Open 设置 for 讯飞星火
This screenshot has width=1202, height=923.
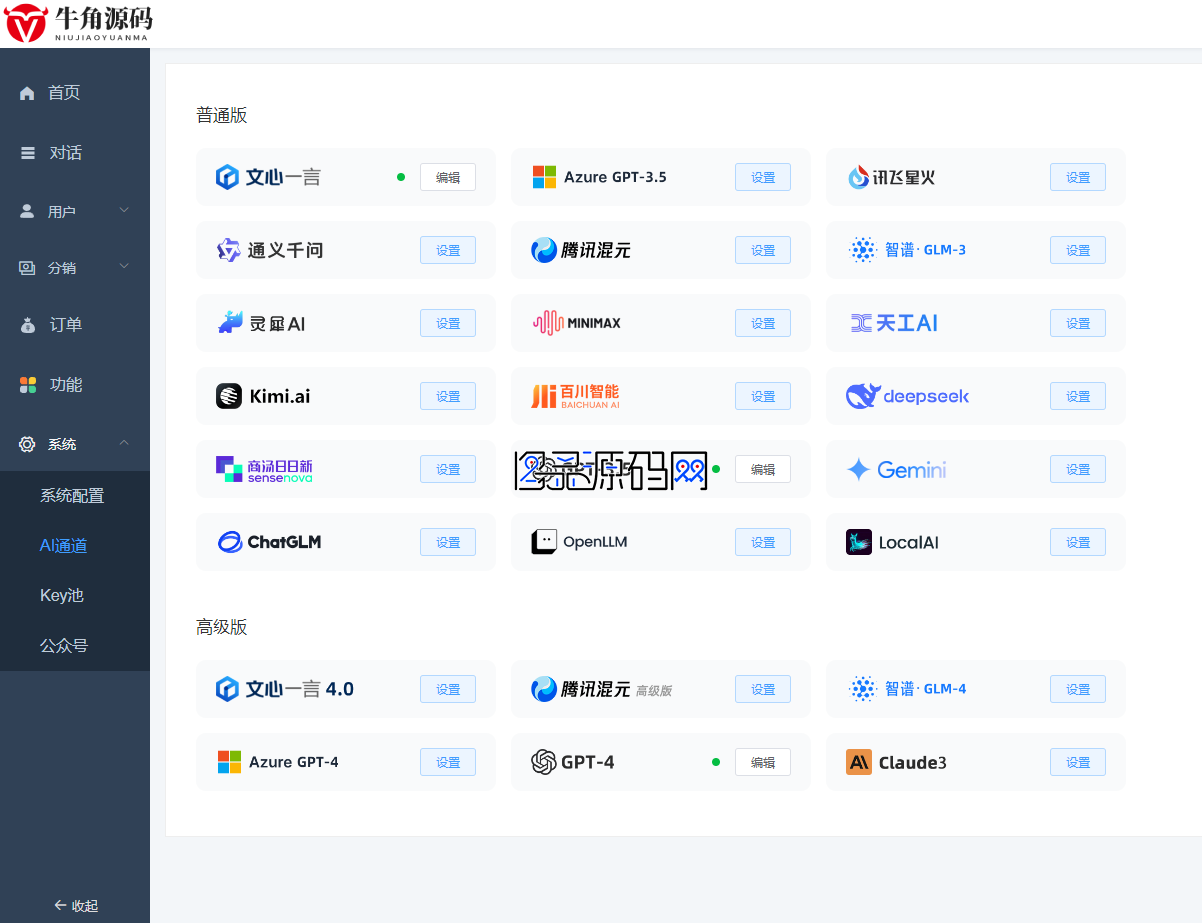tap(1078, 177)
